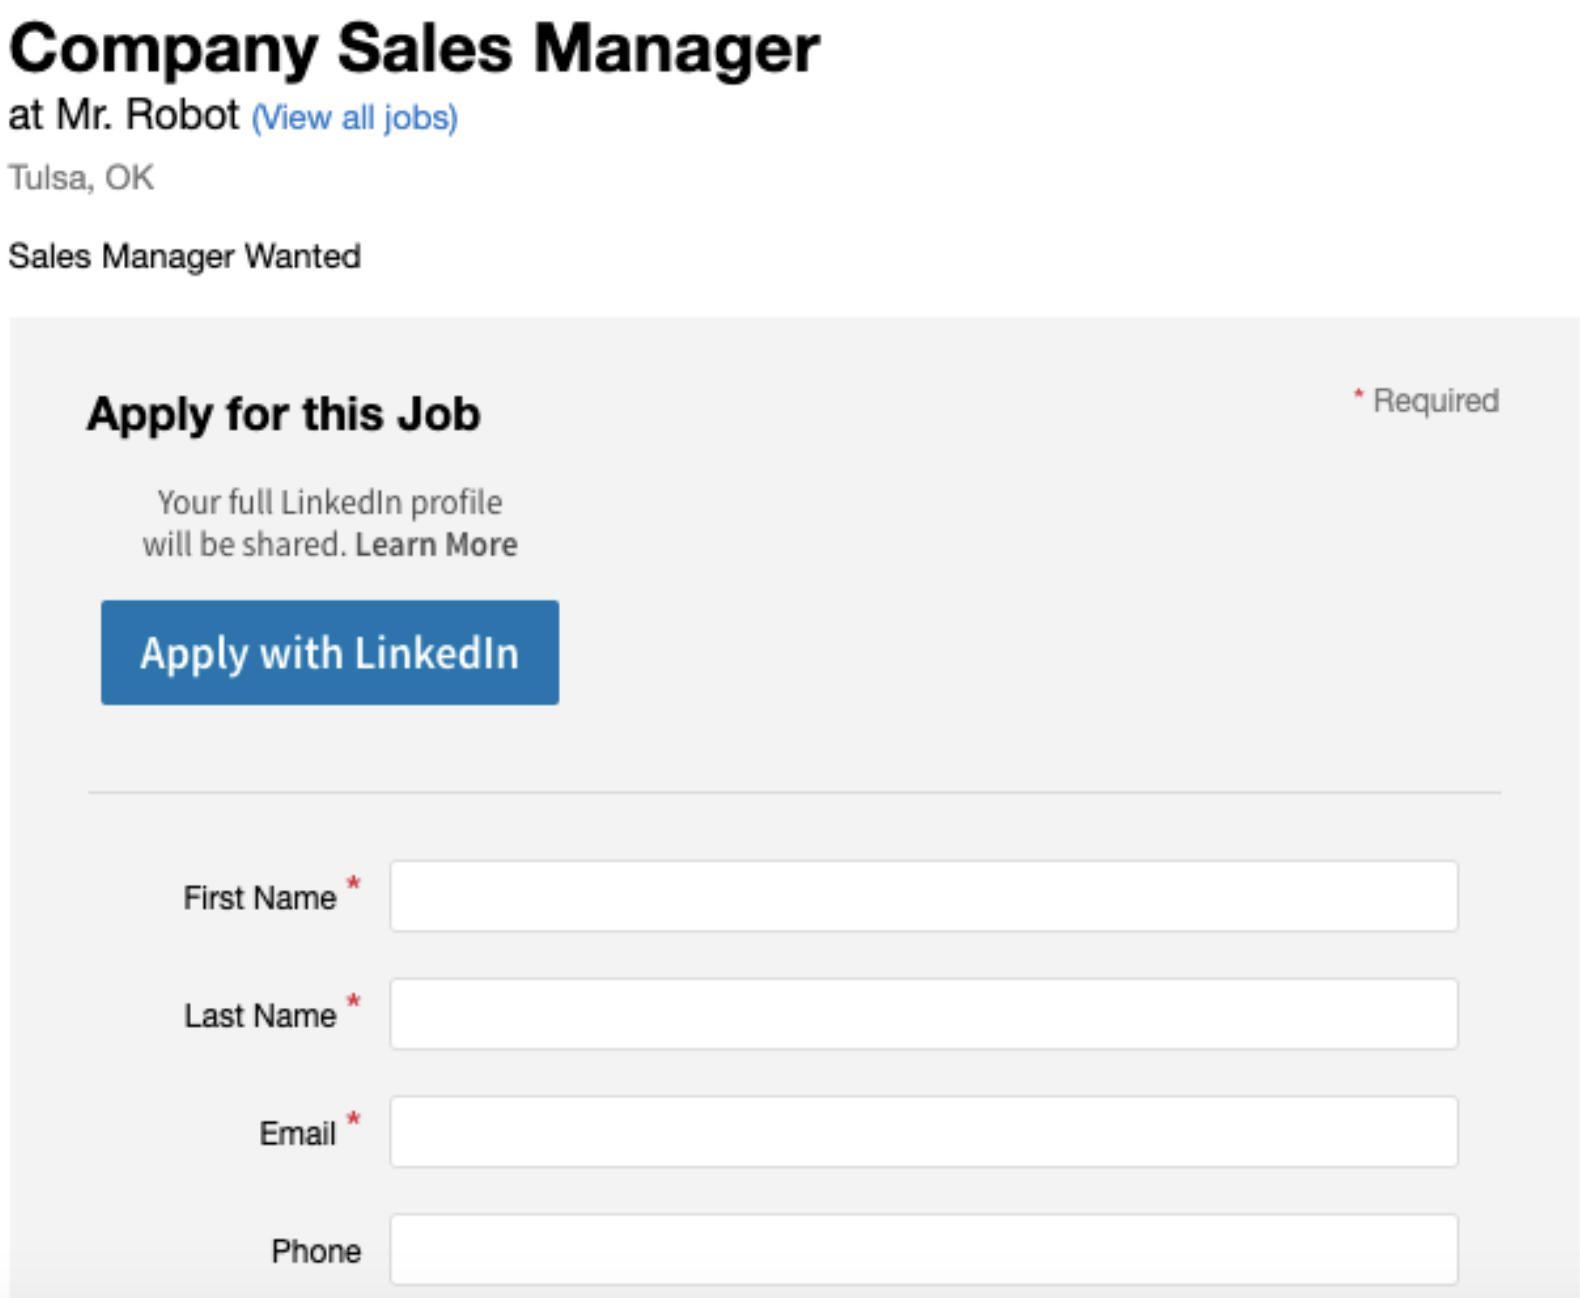Click the red asterisk beside Last Name
This screenshot has width=1580, height=1298.
[353, 1002]
